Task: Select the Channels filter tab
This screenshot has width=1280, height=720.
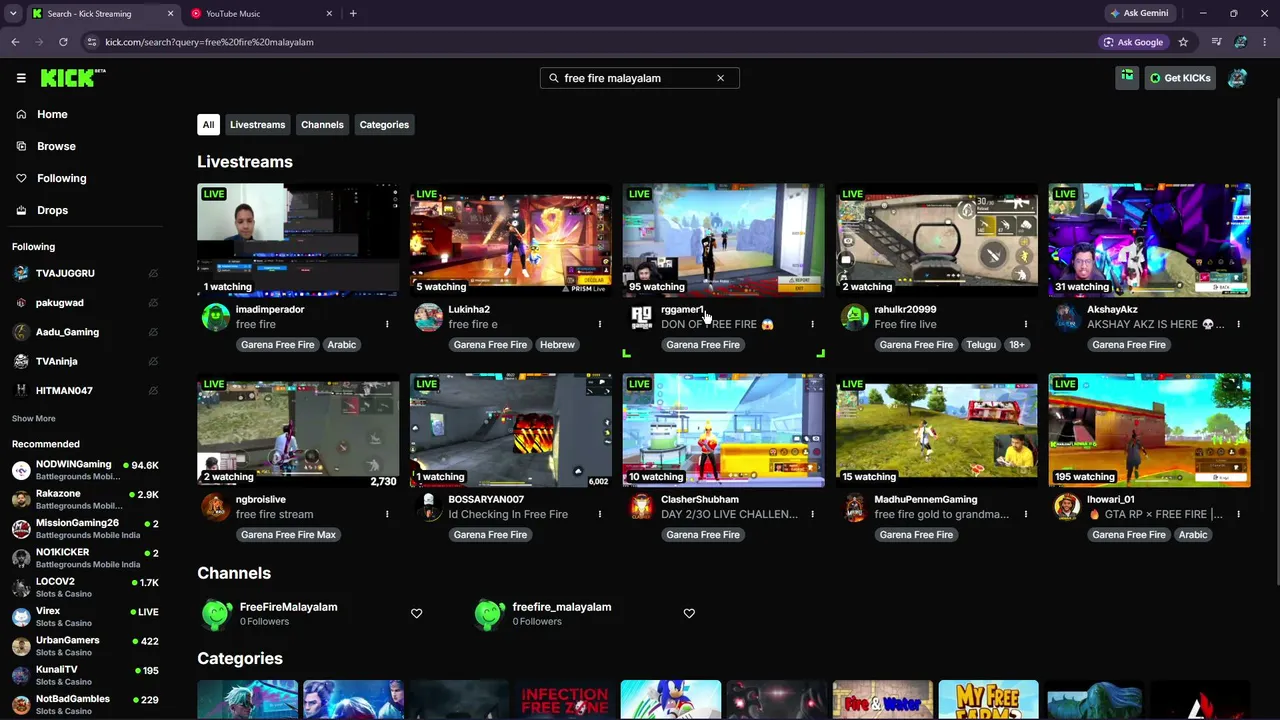Action: click(x=322, y=125)
